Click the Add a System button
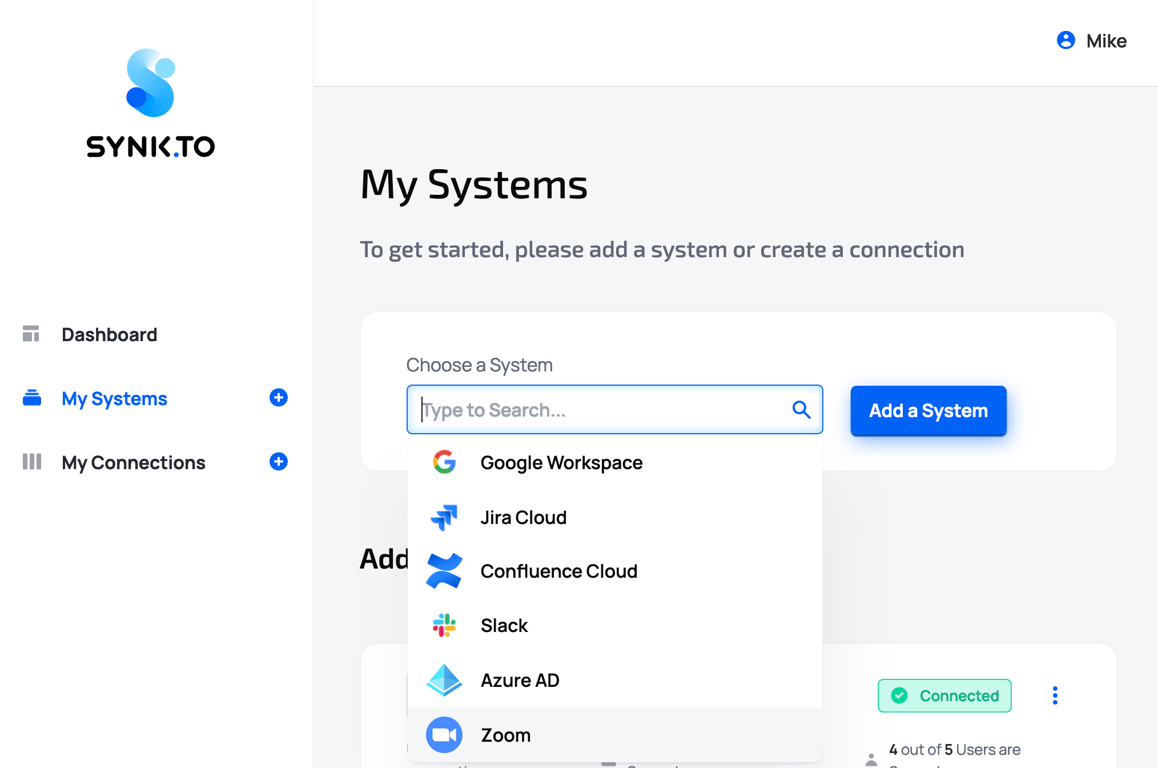The image size is (1158, 768). pyautogui.click(x=928, y=411)
